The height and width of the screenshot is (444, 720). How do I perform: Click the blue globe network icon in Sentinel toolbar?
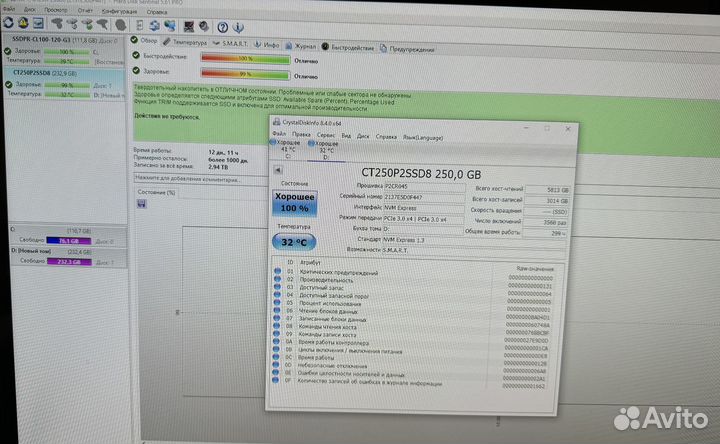coord(170,26)
